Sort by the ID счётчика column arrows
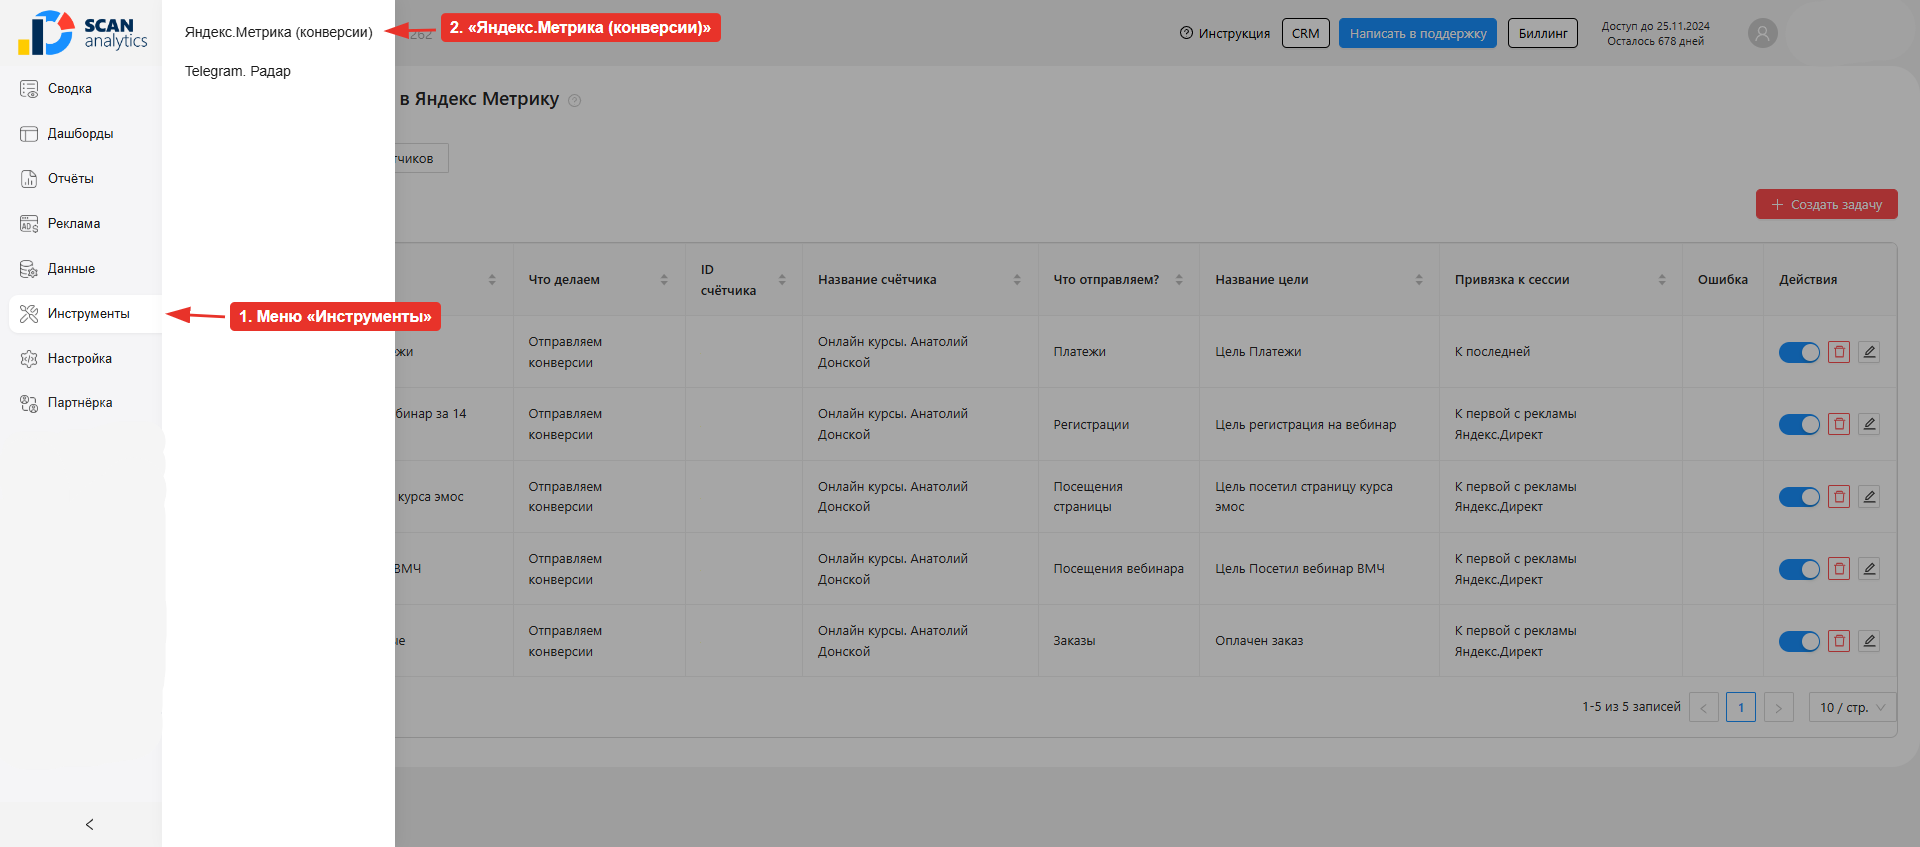 pyautogui.click(x=782, y=280)
